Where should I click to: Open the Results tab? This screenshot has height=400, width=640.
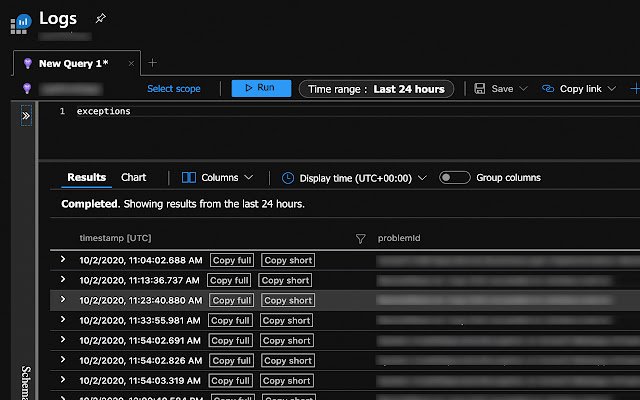pyautogui.click(x=87, y=178)
